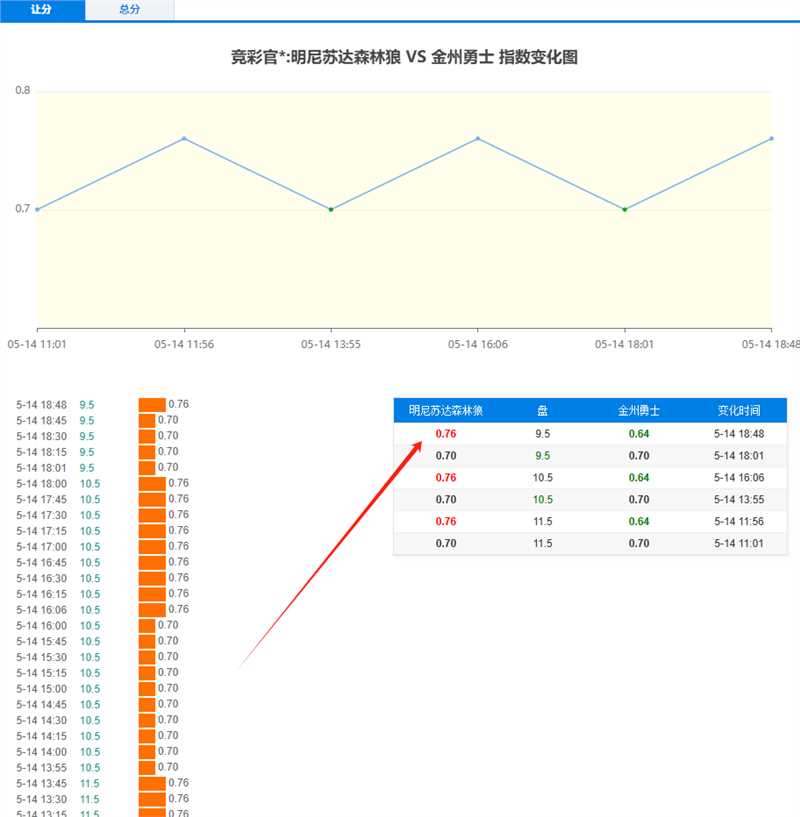Click the orange bar for 5-14 16:06

click(152, 610)
